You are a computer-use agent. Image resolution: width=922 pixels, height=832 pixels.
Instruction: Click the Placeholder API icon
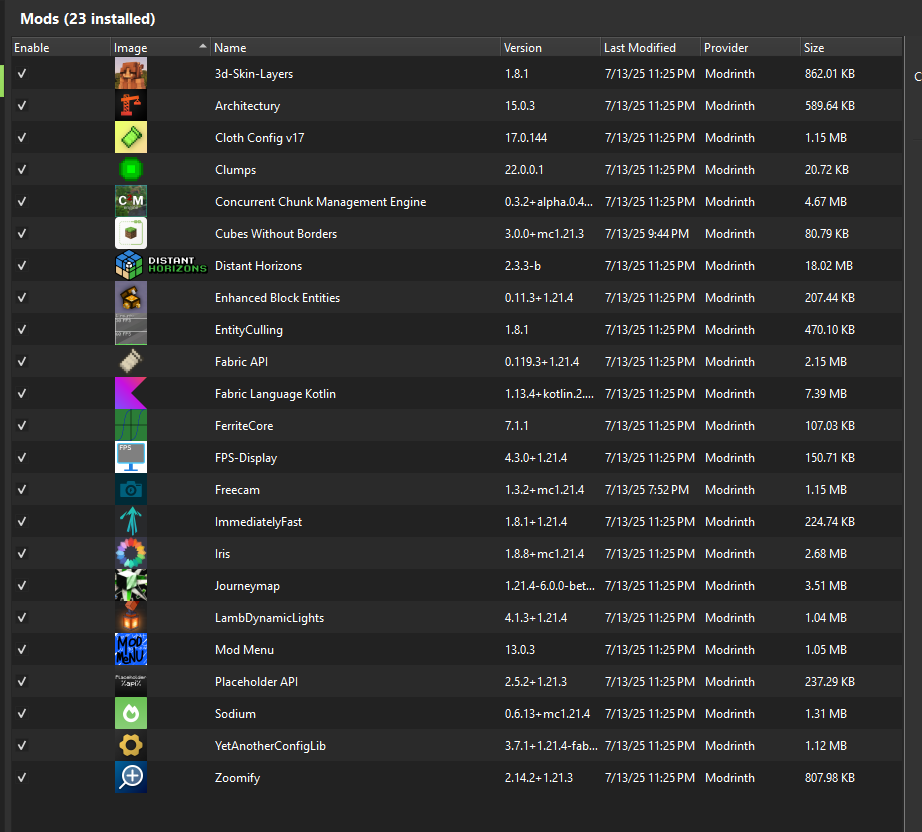(x=131, y=681)
